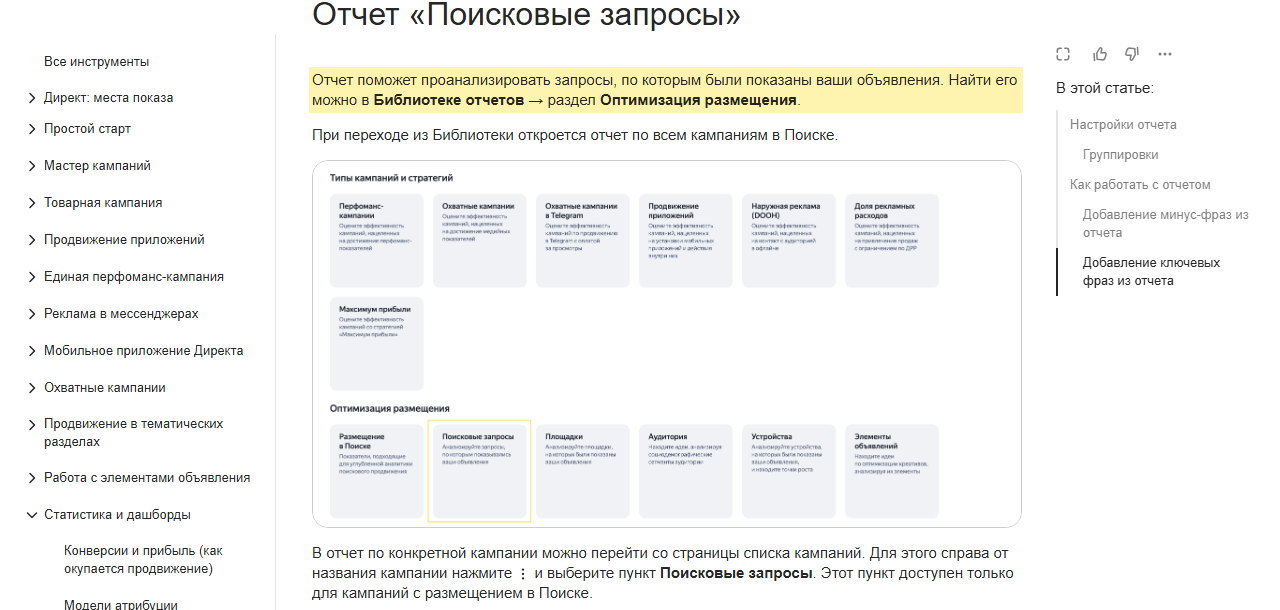The image size is (1280, 610).
Task: Expand chevron next to Продвижение приложений
Action: tap(32, 240)
